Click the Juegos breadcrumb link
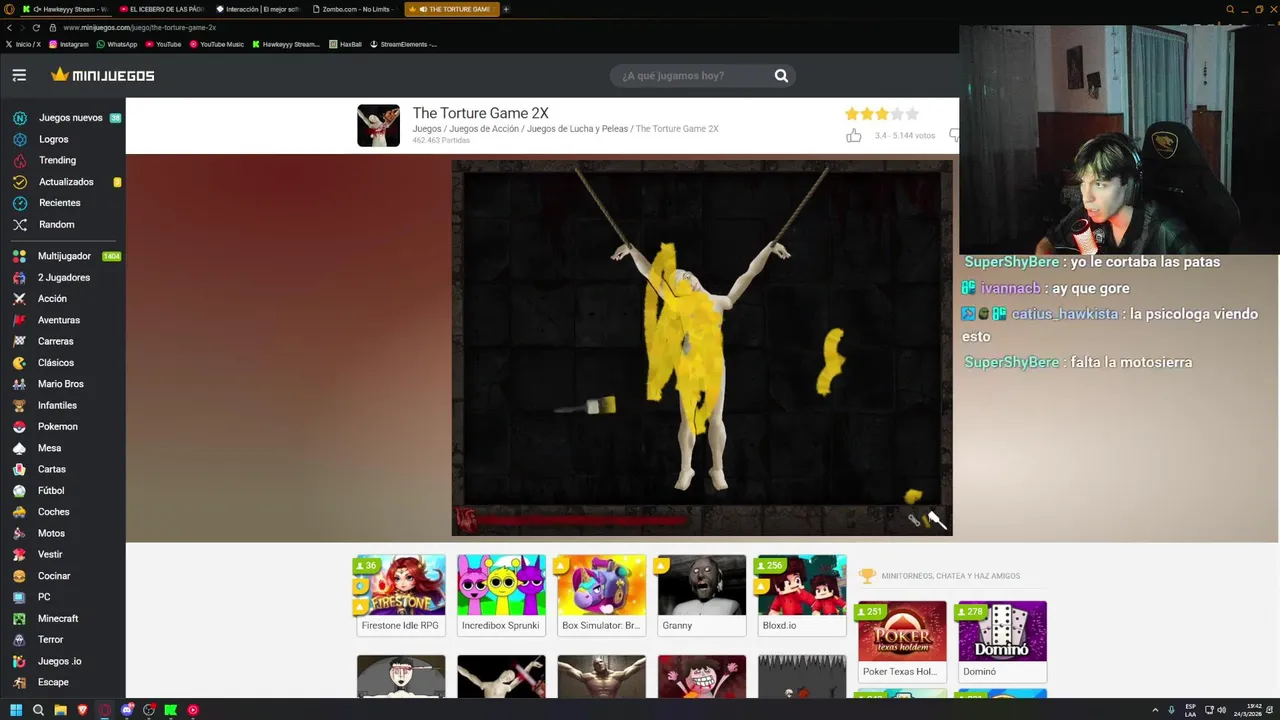Screen dimensions: 1280x720 pos(427,129)
